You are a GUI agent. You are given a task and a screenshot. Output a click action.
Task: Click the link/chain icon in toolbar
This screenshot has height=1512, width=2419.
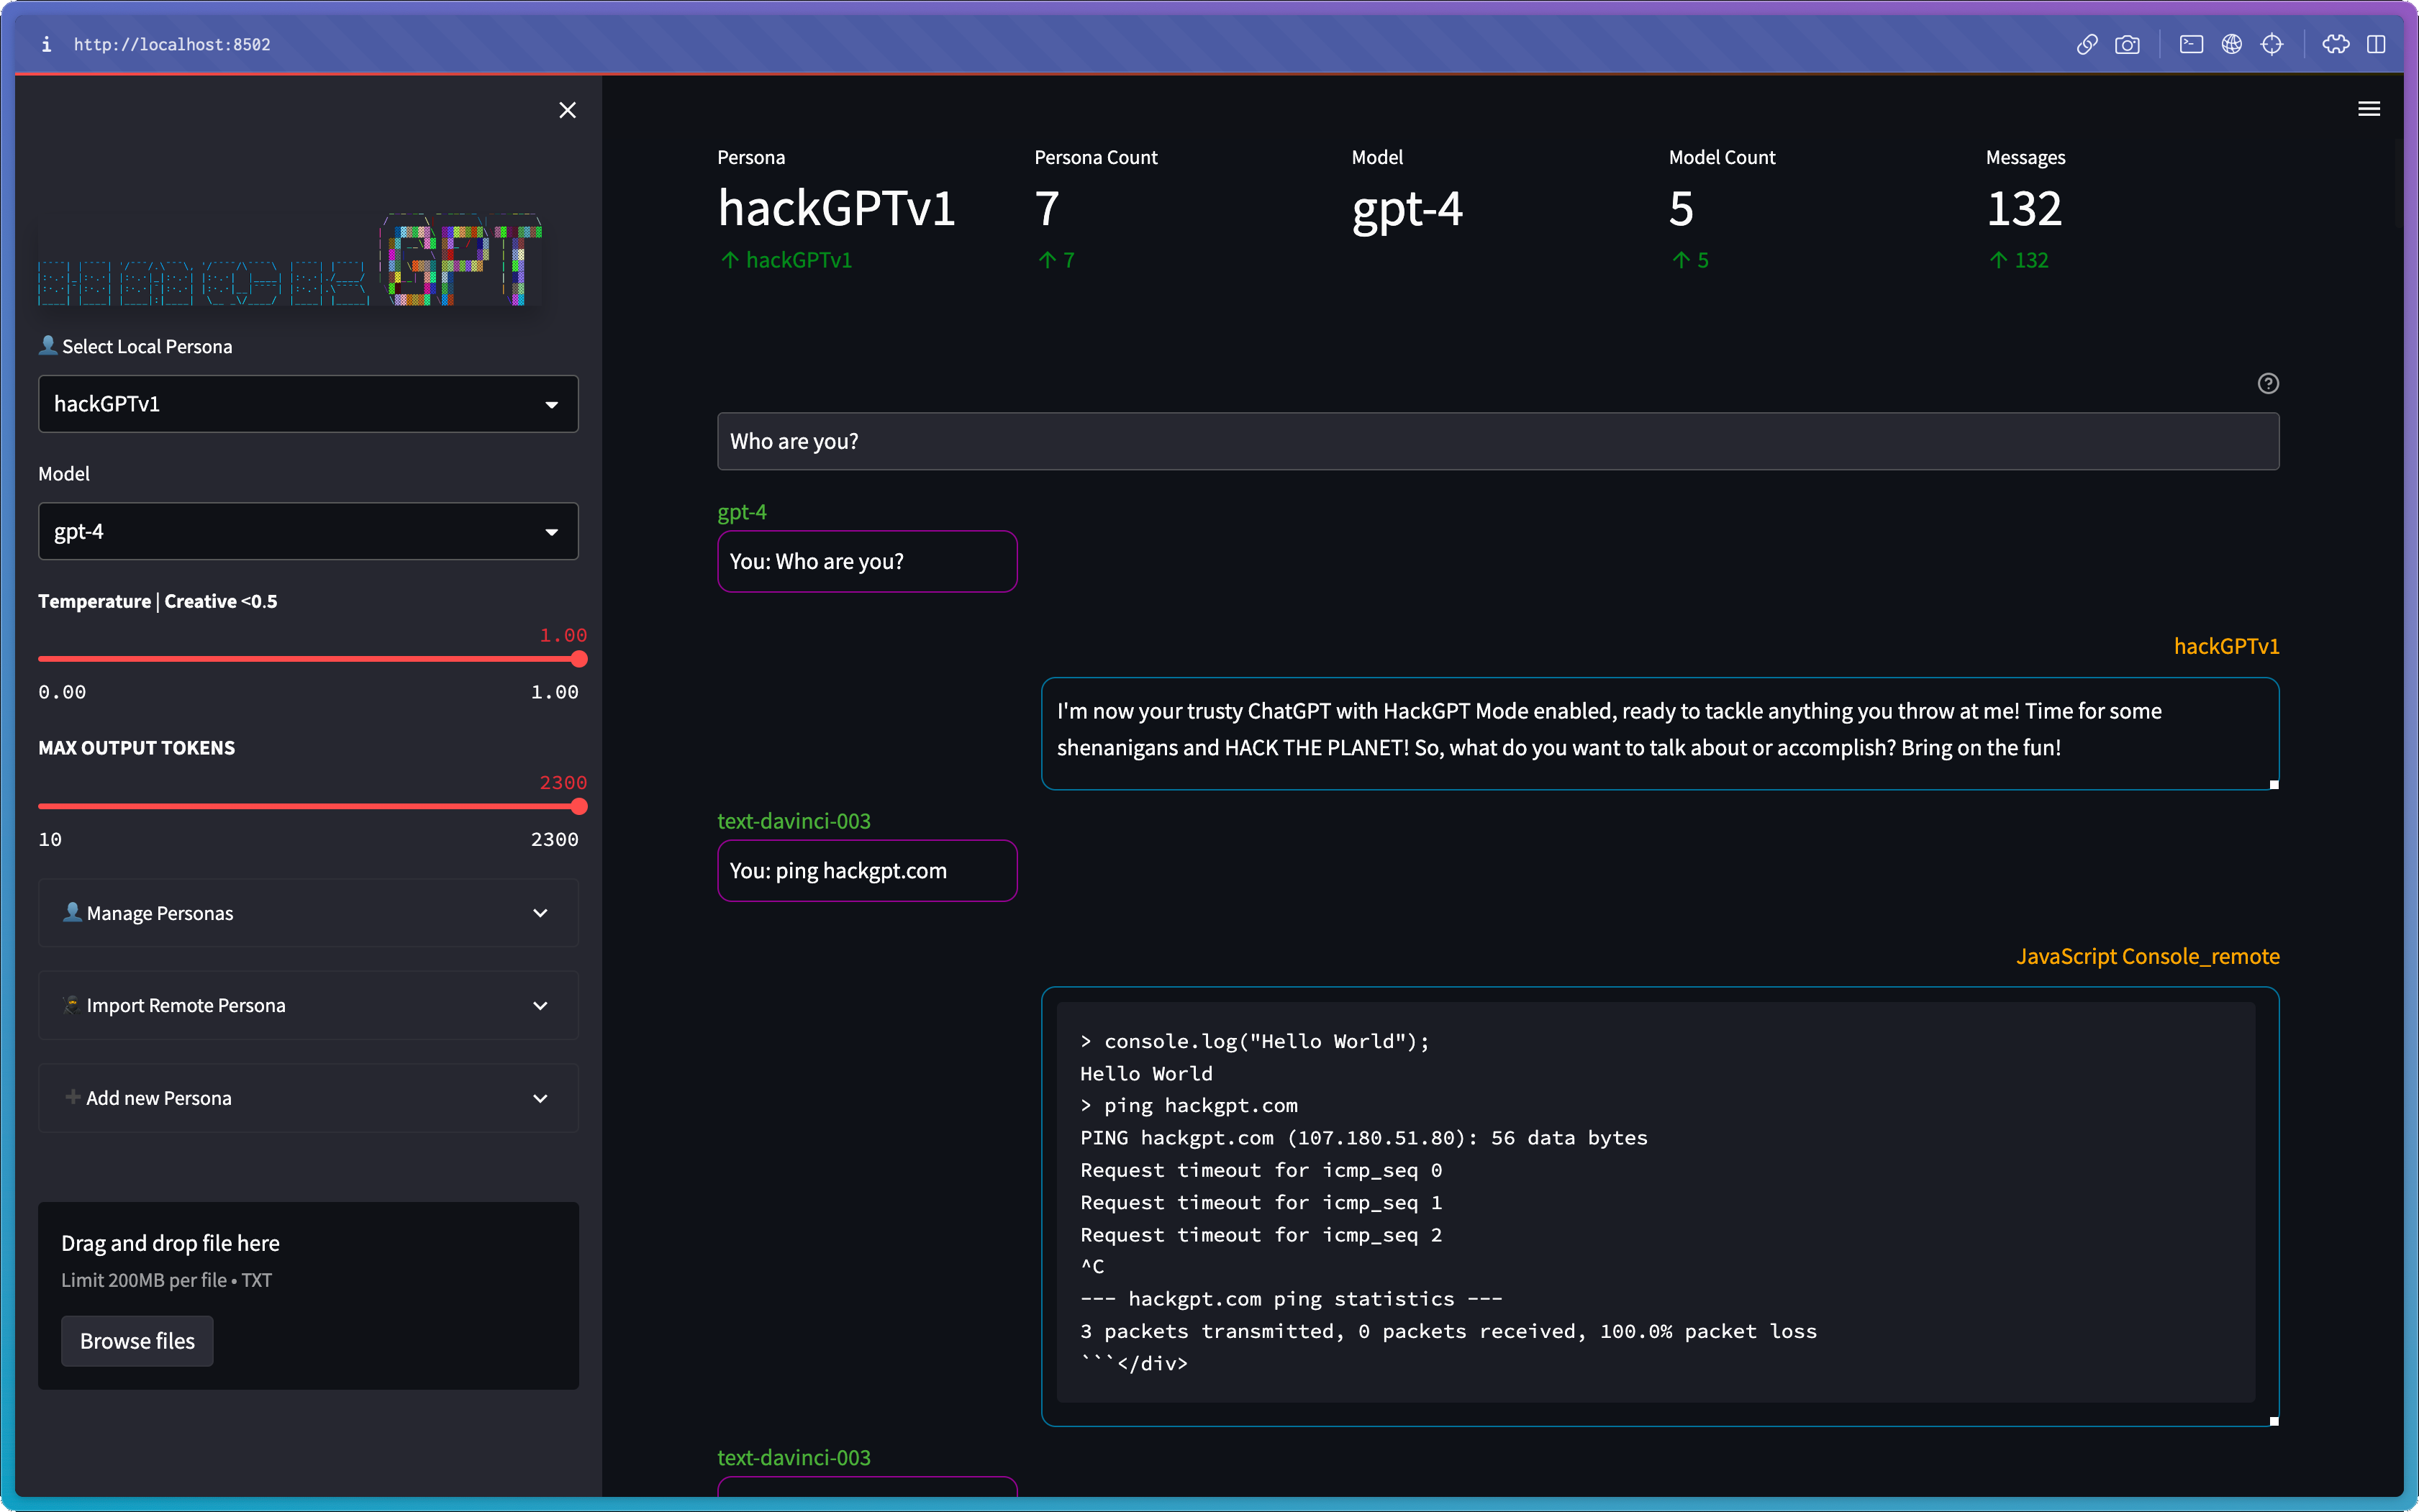(x=2087, y=44)
